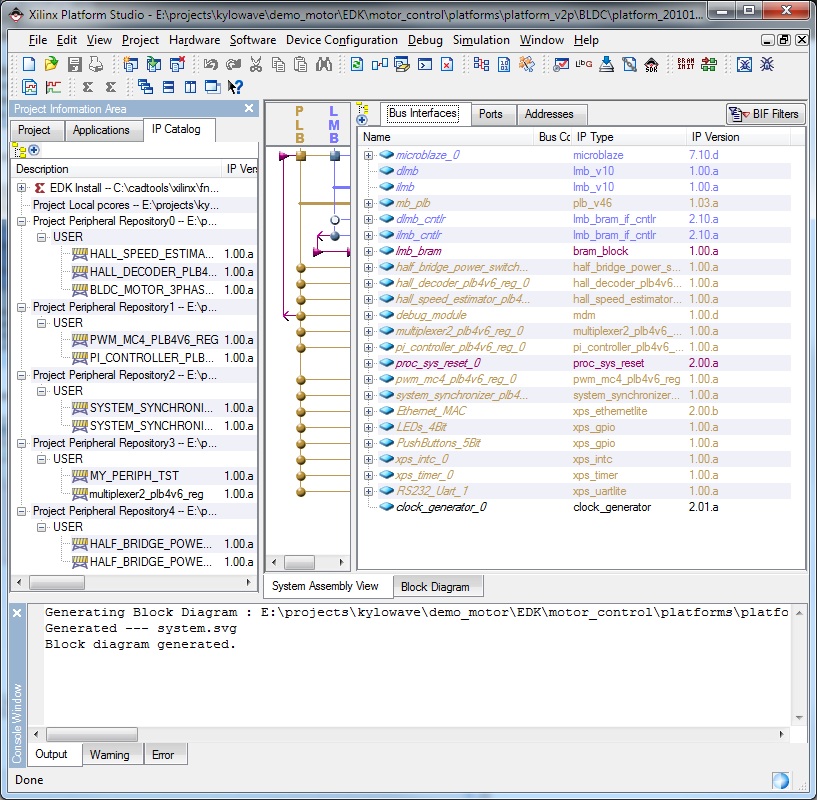820x800 pixels.
Task: Toggle the hollow LMB connection for dlmb_cntlr
Action: pos(334,219)
